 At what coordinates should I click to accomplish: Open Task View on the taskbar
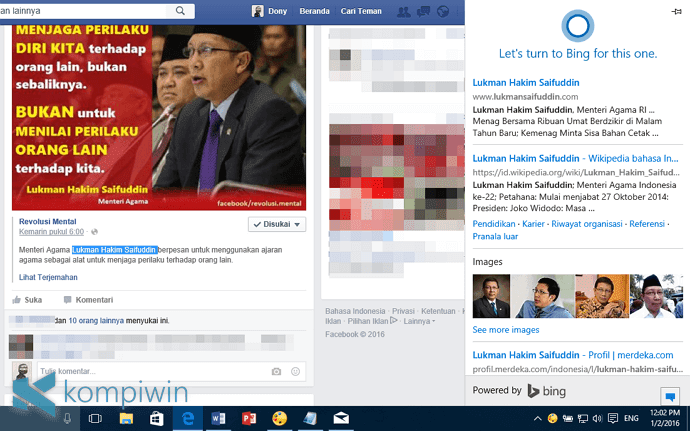coord(95,418)
